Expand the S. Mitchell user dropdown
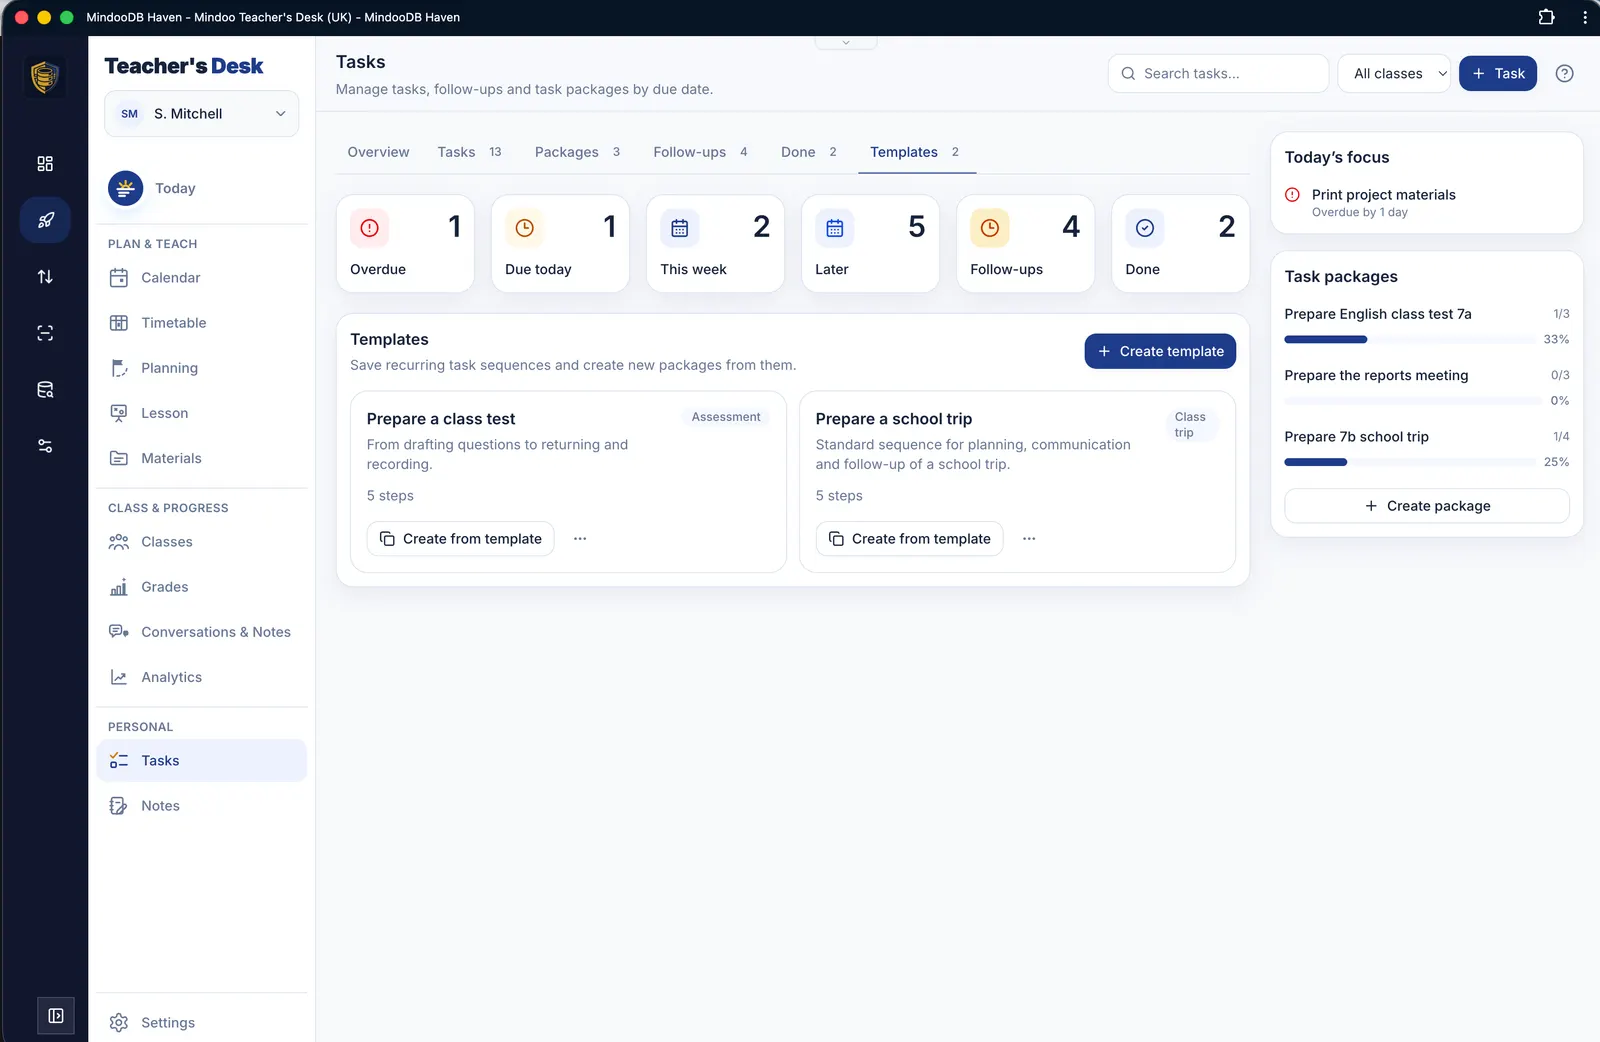This screenshot has height=1042, width=1600. (x=202, y=114)
